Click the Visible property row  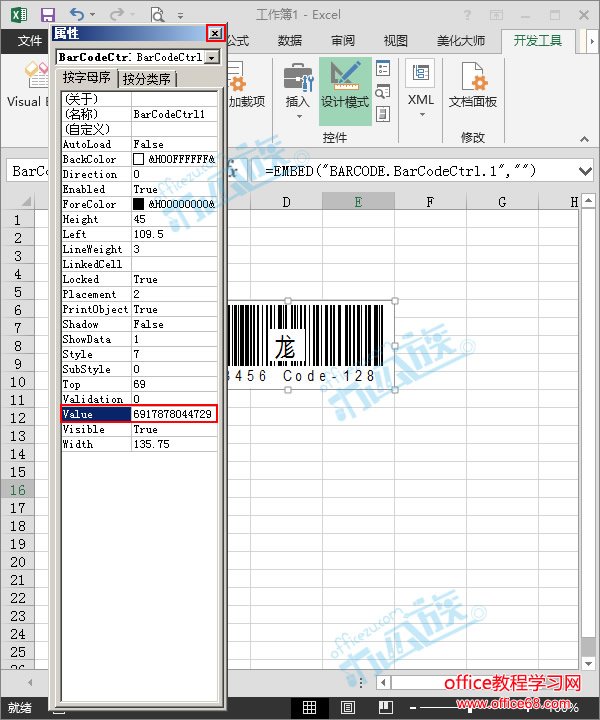(139, 429)
